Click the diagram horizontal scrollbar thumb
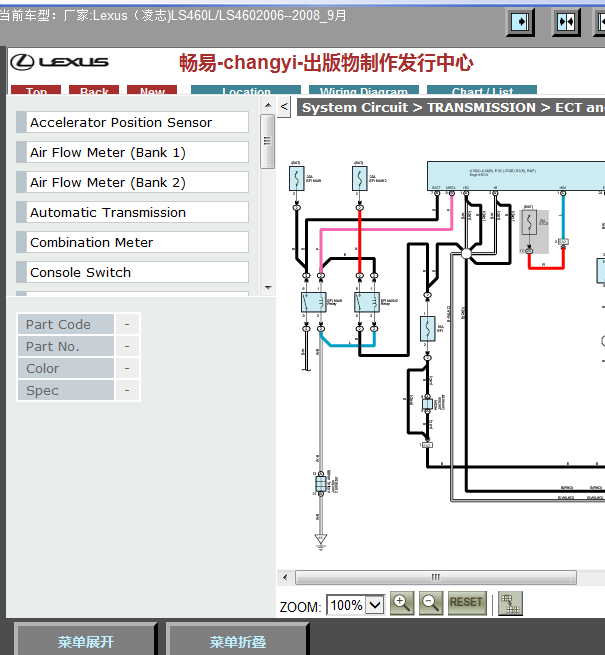The width and height of the screenshot is (605, 655). [x=436, y=577]
